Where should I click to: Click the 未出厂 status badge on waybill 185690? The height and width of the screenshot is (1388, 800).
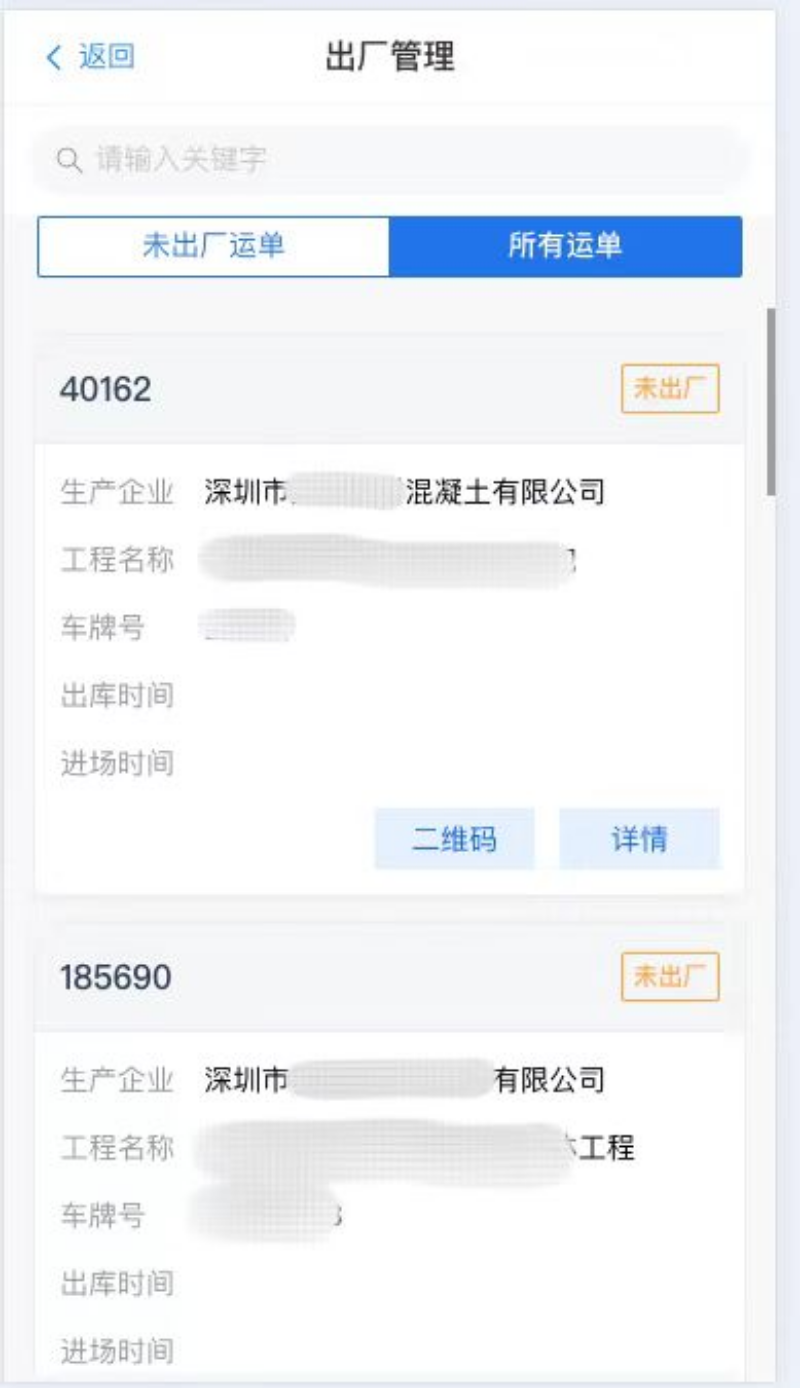tap(670, 976)
